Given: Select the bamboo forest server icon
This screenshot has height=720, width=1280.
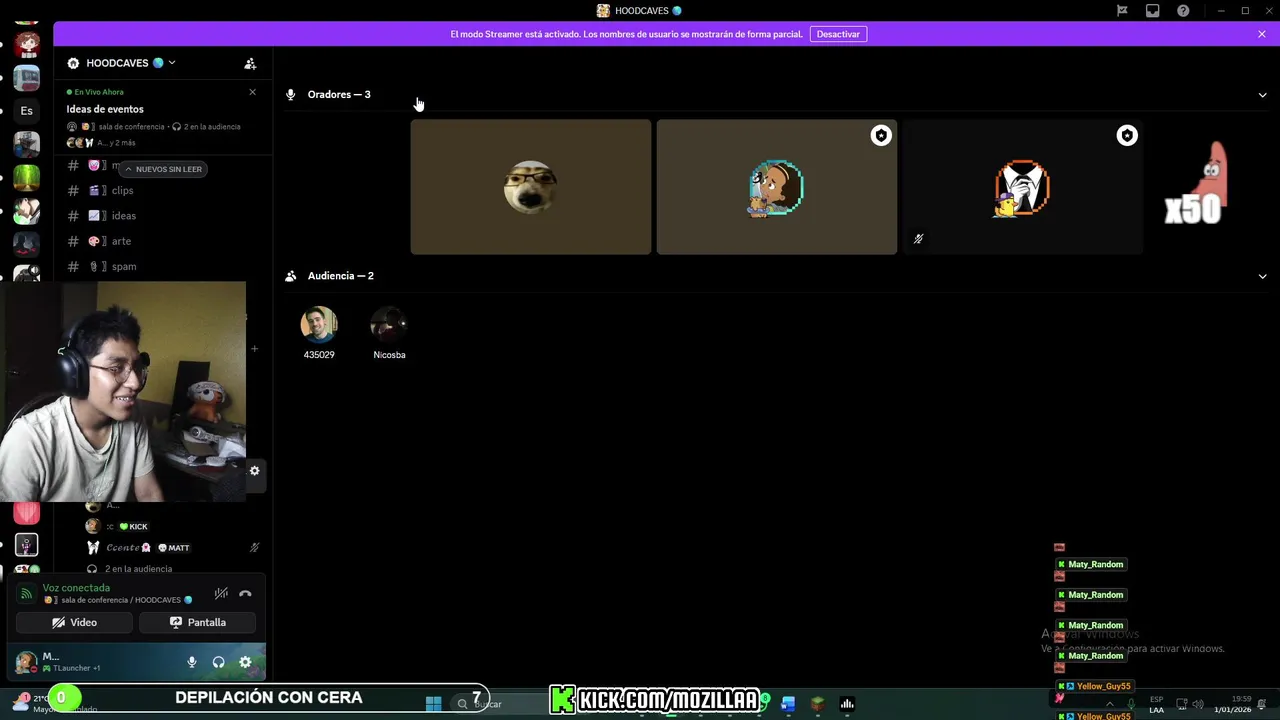Looking at the screenshot, I should (26, 177).
